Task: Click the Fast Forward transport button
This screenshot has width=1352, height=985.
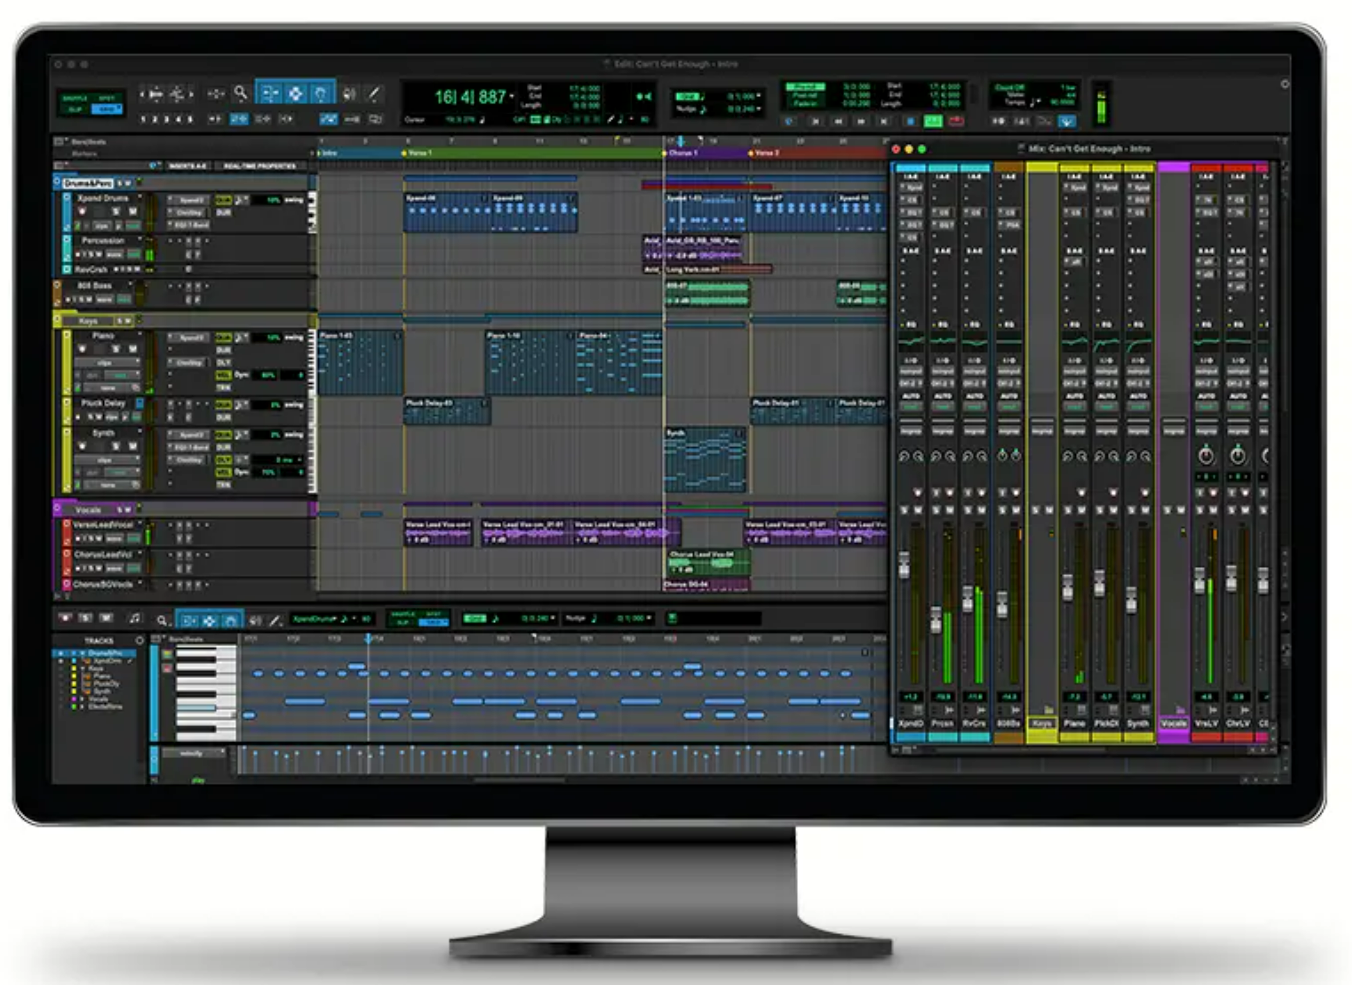Action: coord(861,121)
